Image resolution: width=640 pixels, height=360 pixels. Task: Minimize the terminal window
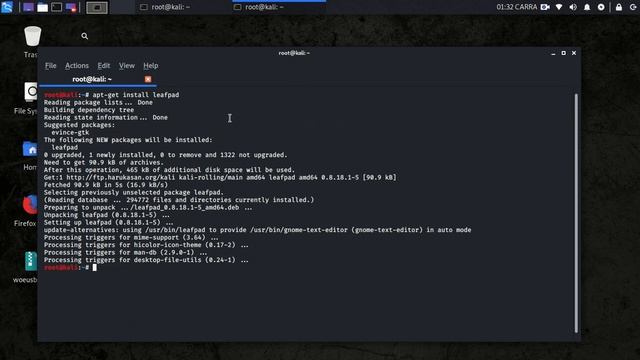pos(553,53)
